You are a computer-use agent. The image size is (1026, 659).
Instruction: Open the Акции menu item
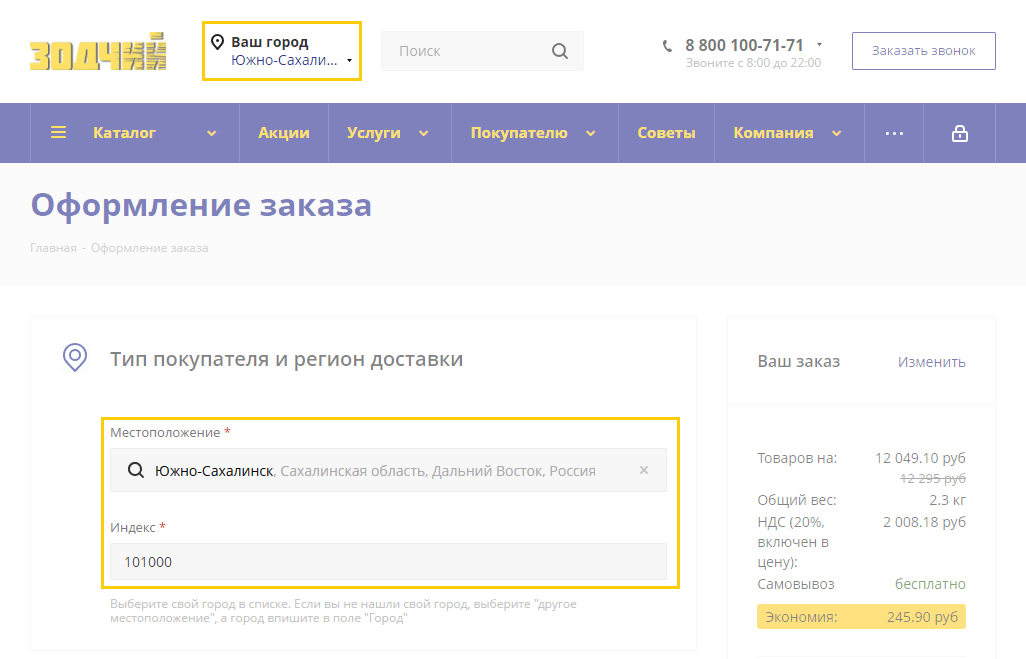[x=284, y=133]
